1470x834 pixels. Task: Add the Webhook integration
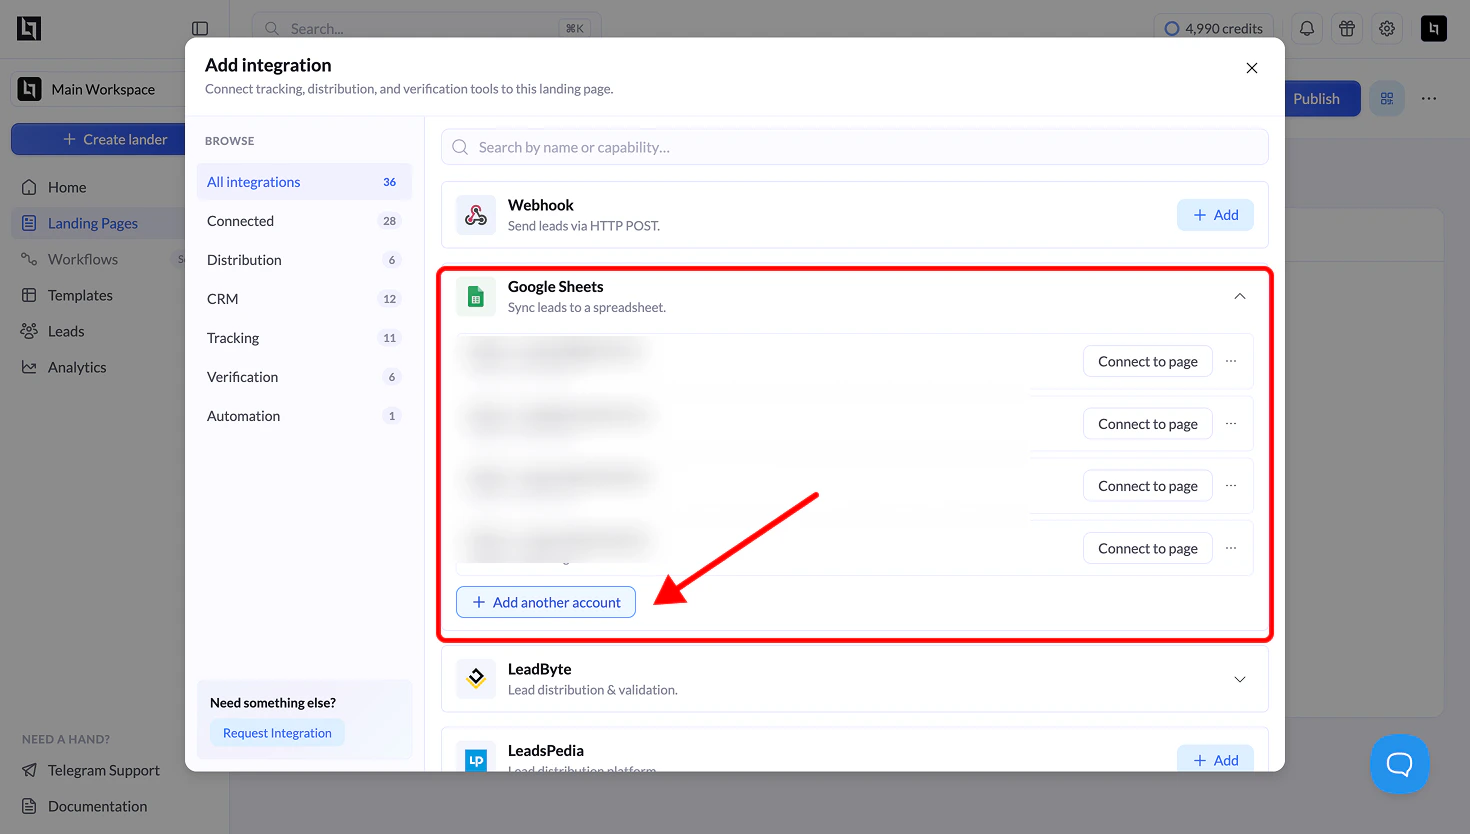tap(1215, 215)
